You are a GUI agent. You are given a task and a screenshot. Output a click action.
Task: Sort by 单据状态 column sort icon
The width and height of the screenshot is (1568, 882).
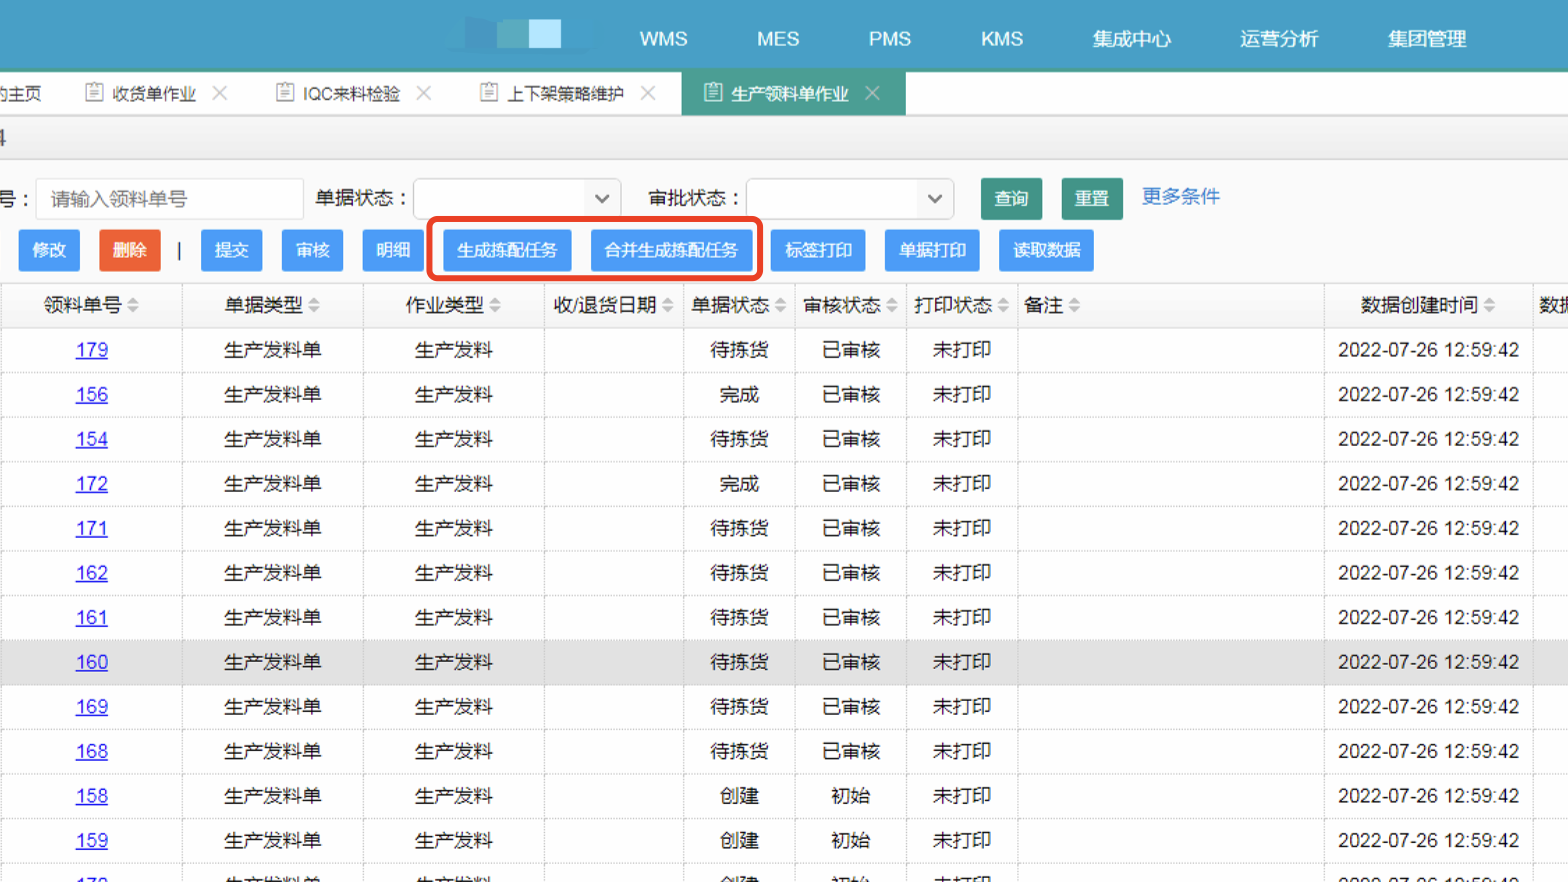pos(780,306)
